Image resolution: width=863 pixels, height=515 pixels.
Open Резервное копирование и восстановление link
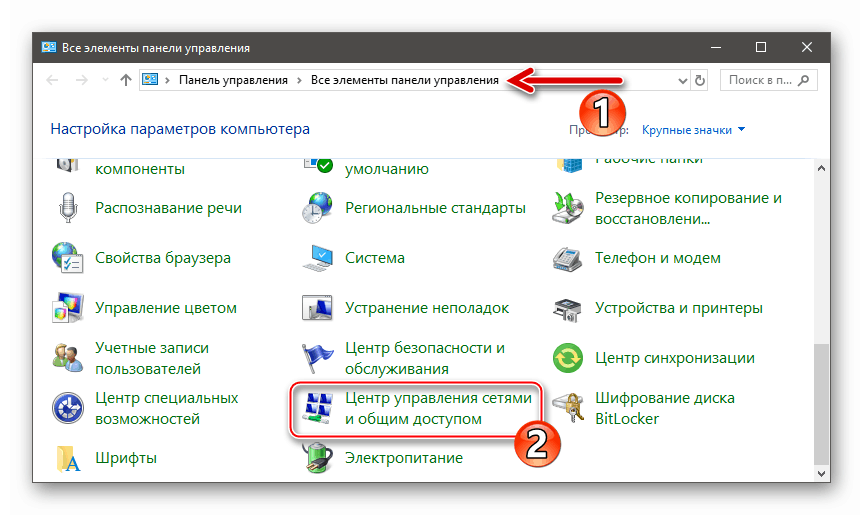click(689, 208)
